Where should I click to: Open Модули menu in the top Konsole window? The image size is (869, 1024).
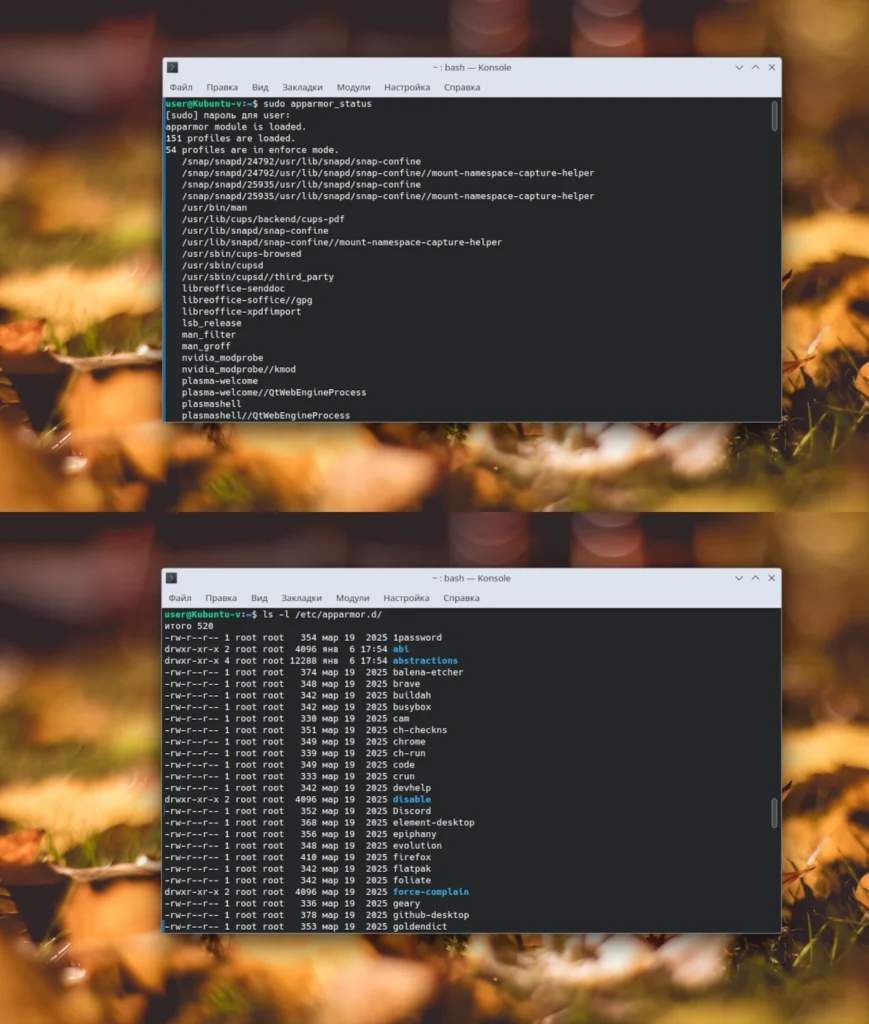point(353,87)
